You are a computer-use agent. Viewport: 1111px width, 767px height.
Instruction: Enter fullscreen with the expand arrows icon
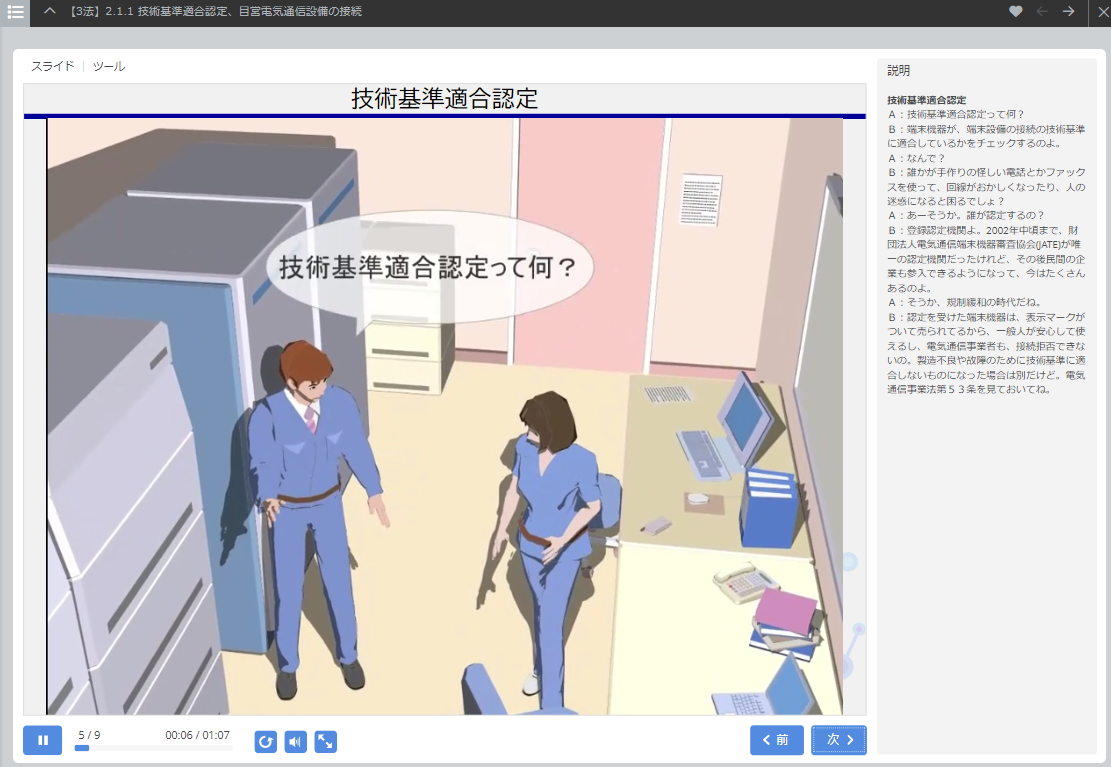[325, 741]
